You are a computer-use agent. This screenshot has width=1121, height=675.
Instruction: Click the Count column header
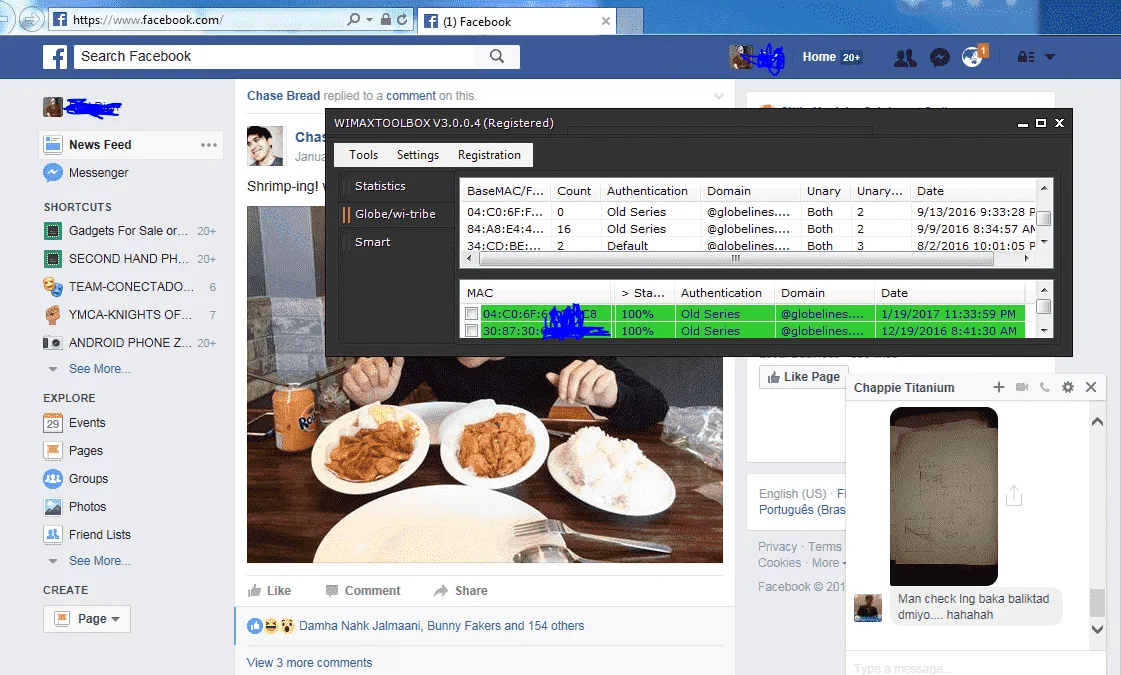click(x=574, y=191)
